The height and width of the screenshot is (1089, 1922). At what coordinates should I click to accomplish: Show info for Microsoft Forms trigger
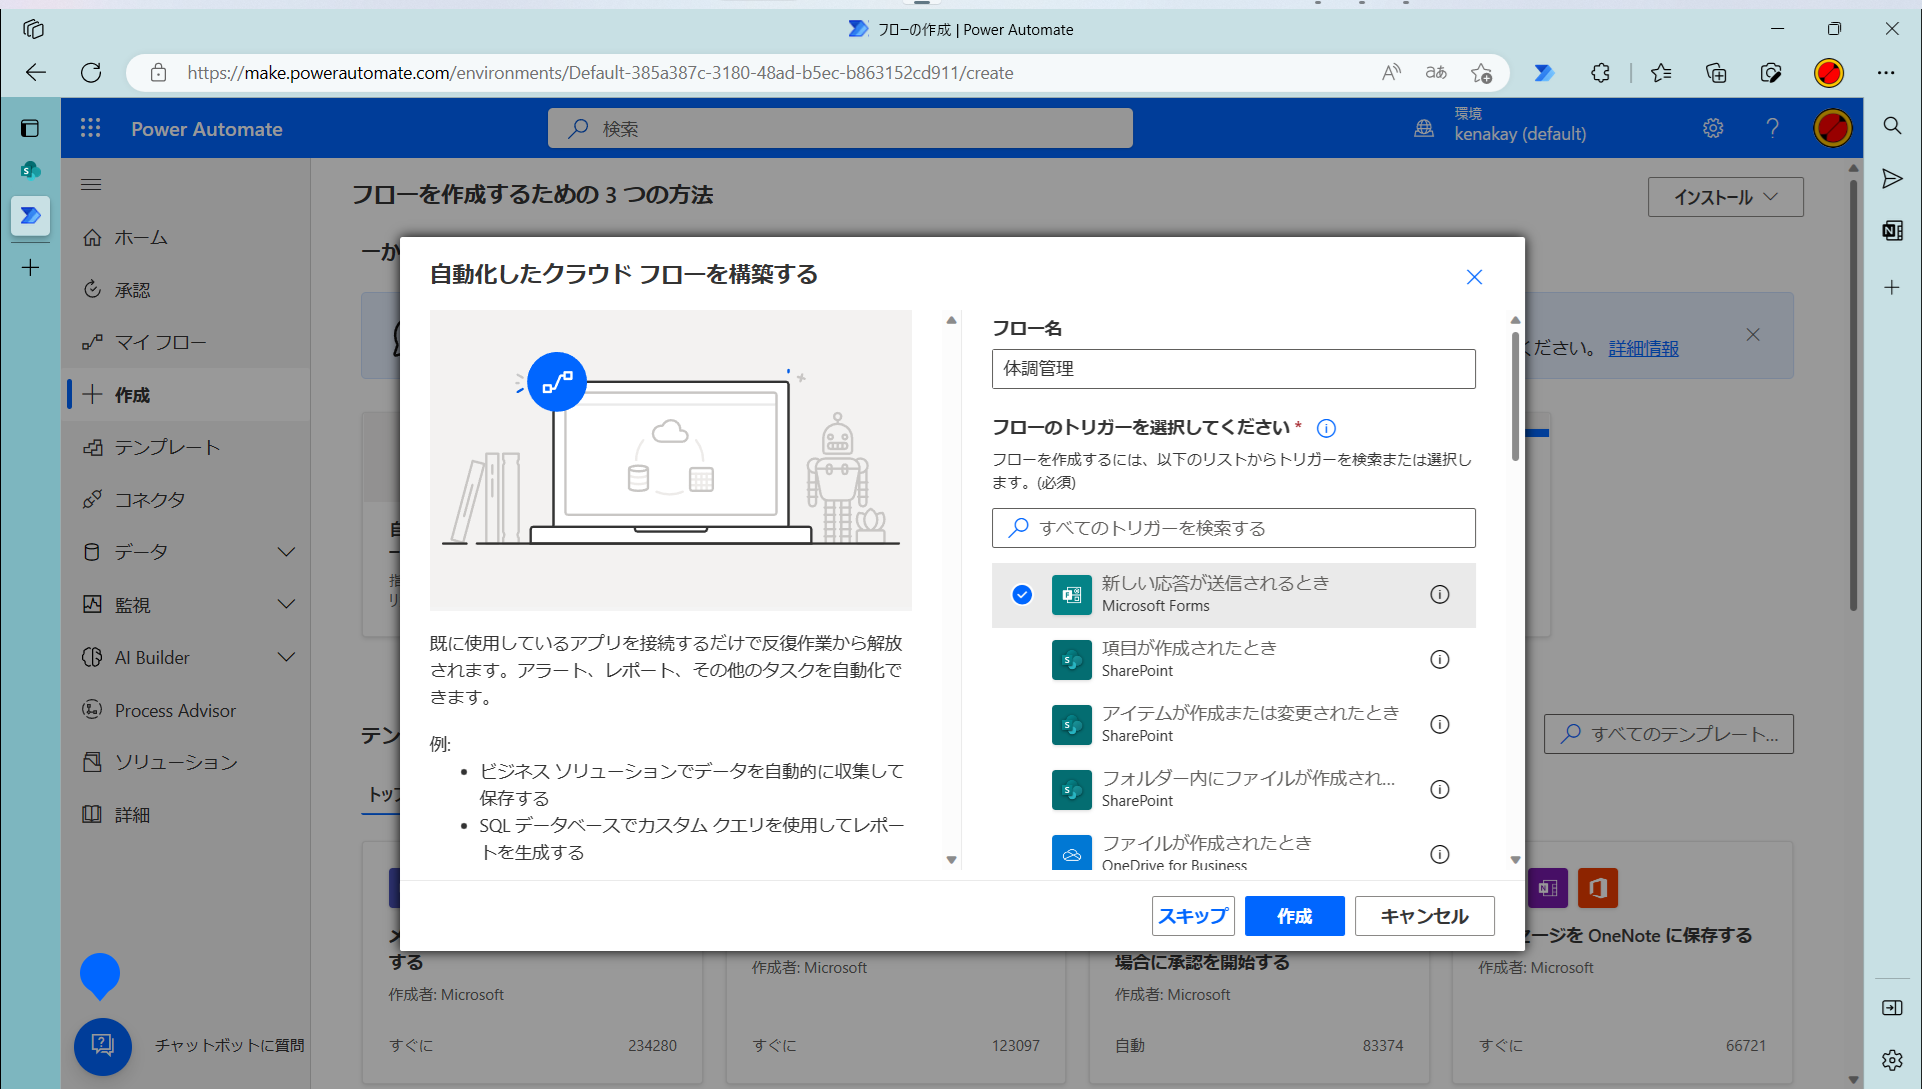[1439, 594]
